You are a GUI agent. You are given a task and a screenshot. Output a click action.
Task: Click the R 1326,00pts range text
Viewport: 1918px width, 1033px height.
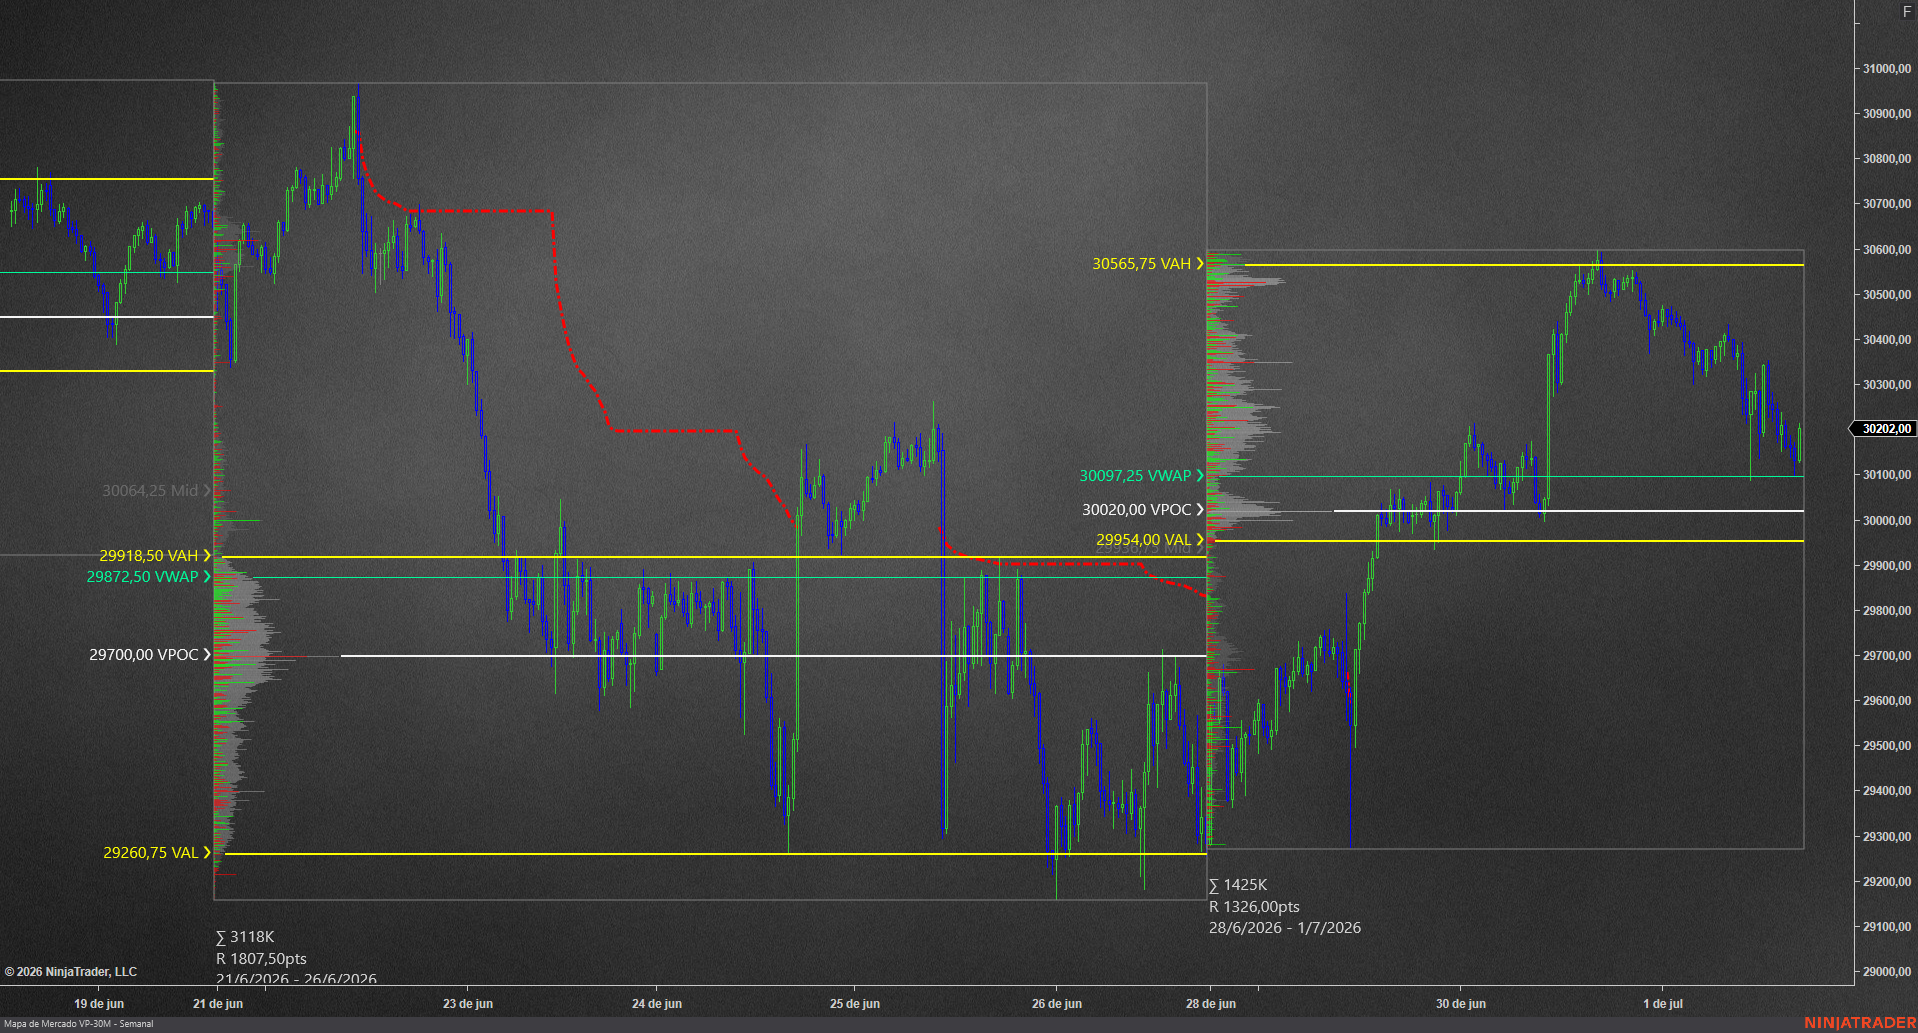(x=1254, y=907)
